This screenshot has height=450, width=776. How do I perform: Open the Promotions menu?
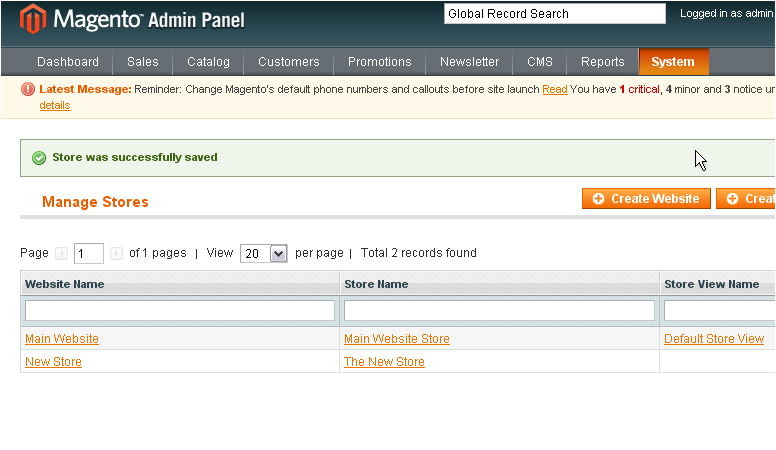pos(380,62)
